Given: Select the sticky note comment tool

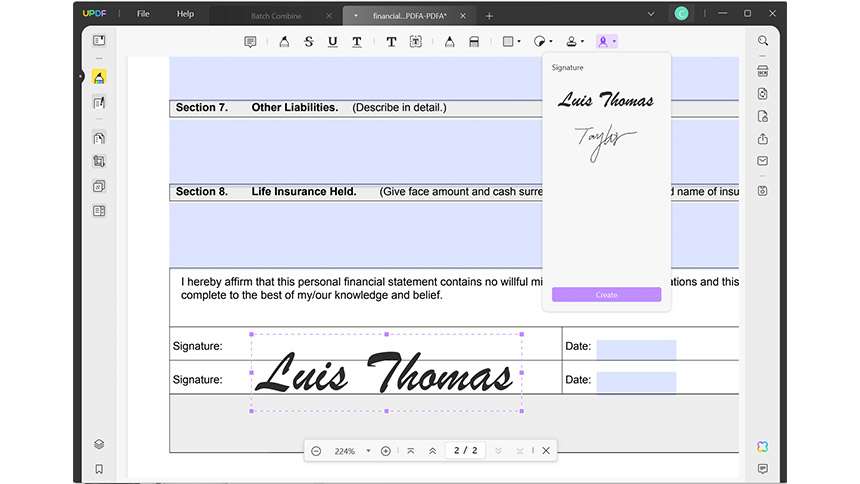Looking at the screenshot, I should pyautogui.click(x=250, y=42).
